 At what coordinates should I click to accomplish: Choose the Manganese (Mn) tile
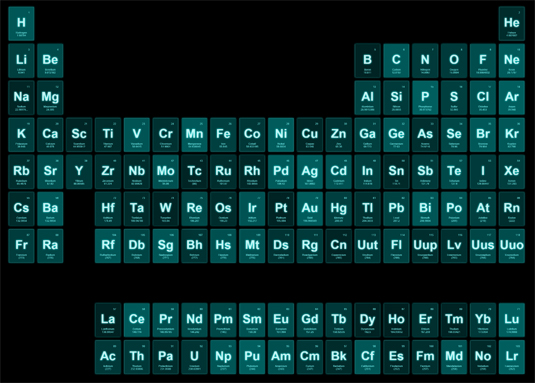[x=194, y=135]
